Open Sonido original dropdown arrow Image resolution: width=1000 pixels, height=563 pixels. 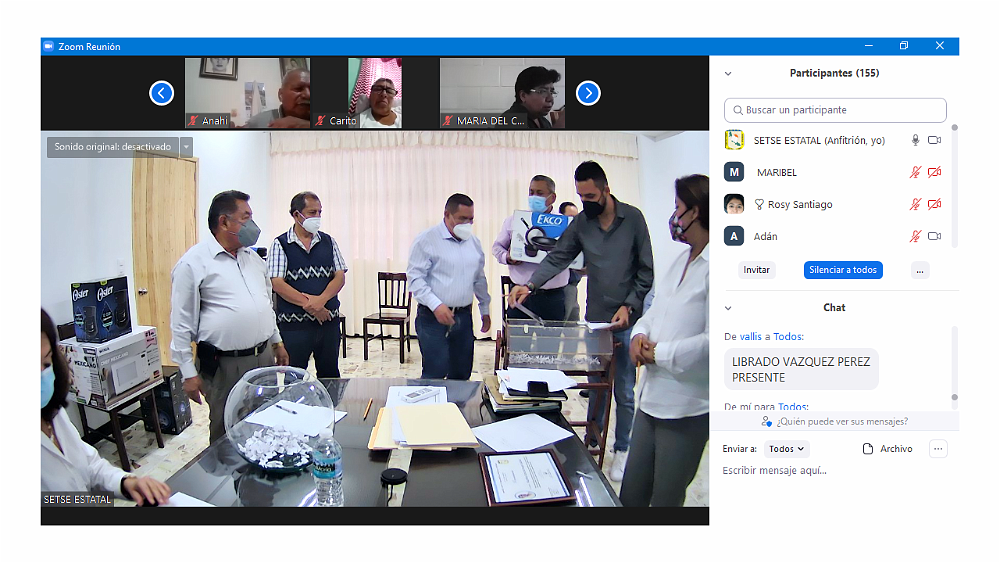click(185, 147)
